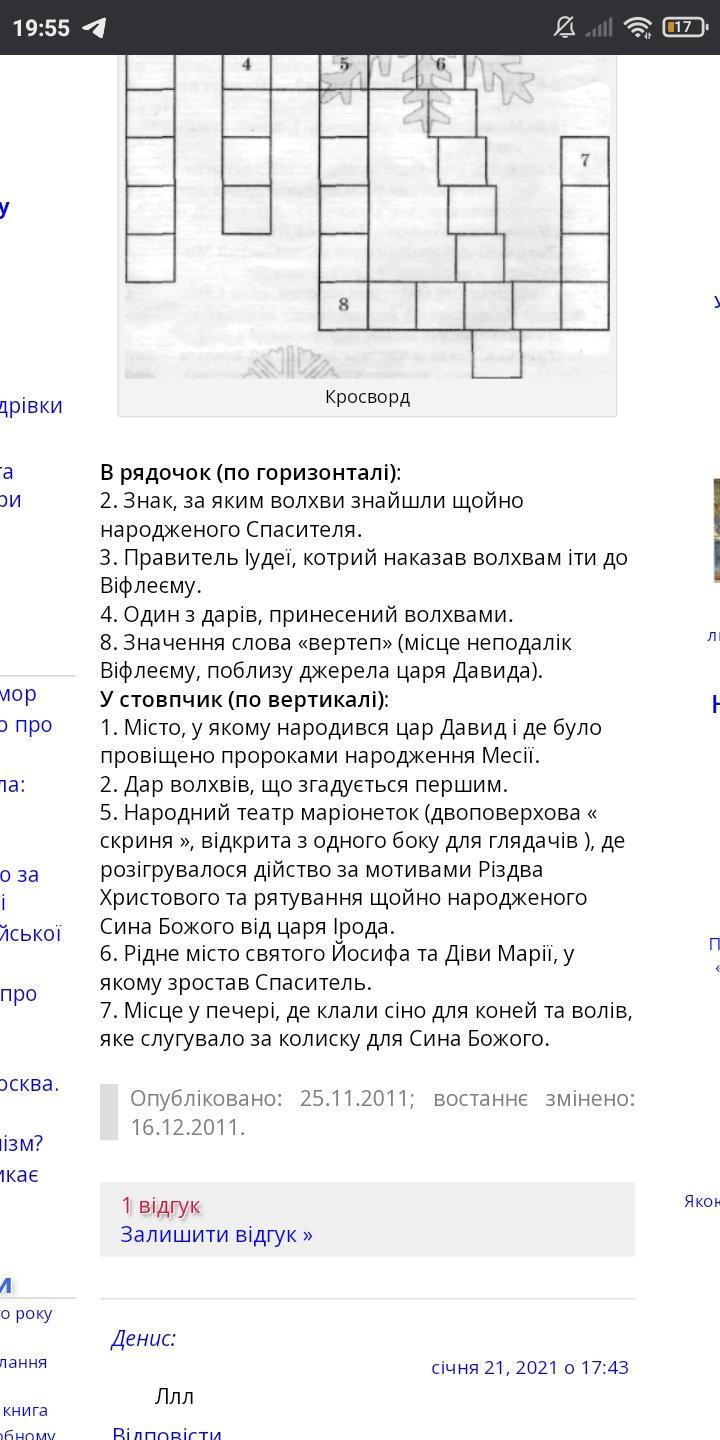Viewport: 720px width, 1440px height.
Task: Tap Відповісти reply link
Action: click(x=167, y=1432)
